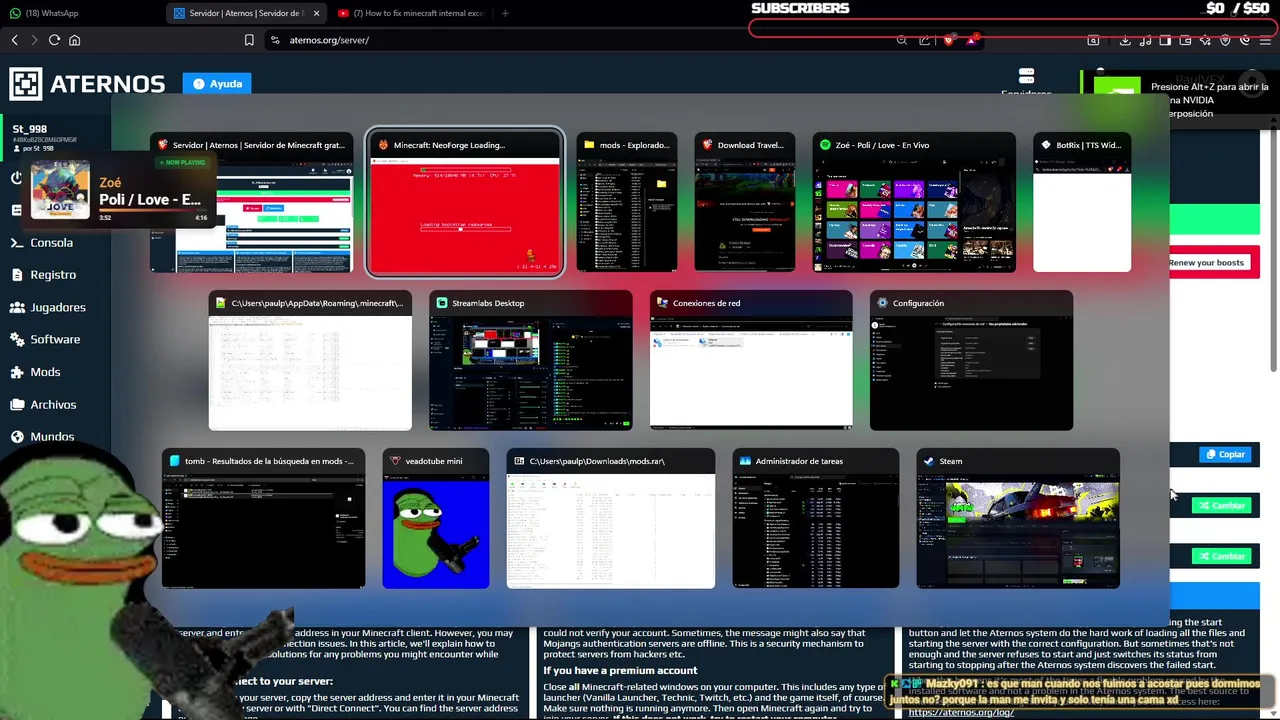This screenshot has height=720, width=1280.
Task: Click the Ayuda help button
Action: coord(217,84)
